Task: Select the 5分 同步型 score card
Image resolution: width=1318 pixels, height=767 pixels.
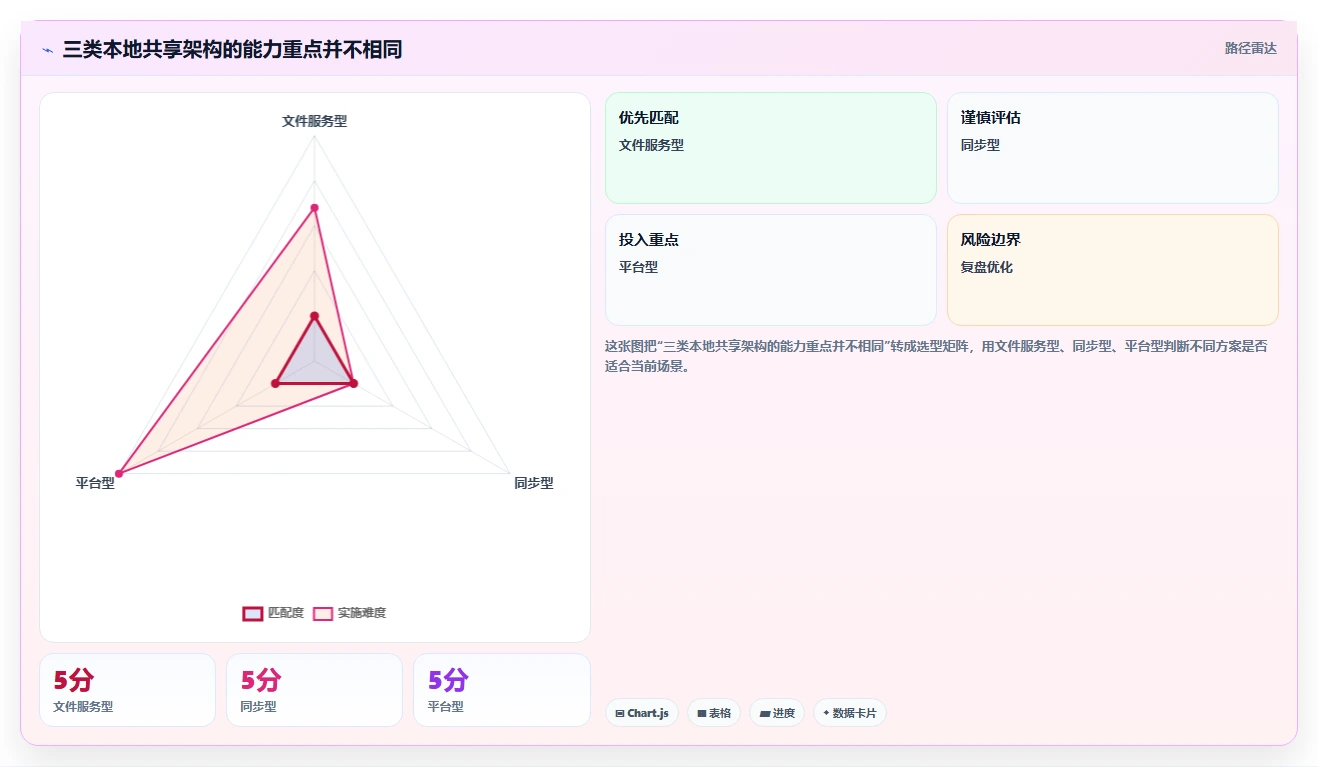Action: (x=314, y=690)
